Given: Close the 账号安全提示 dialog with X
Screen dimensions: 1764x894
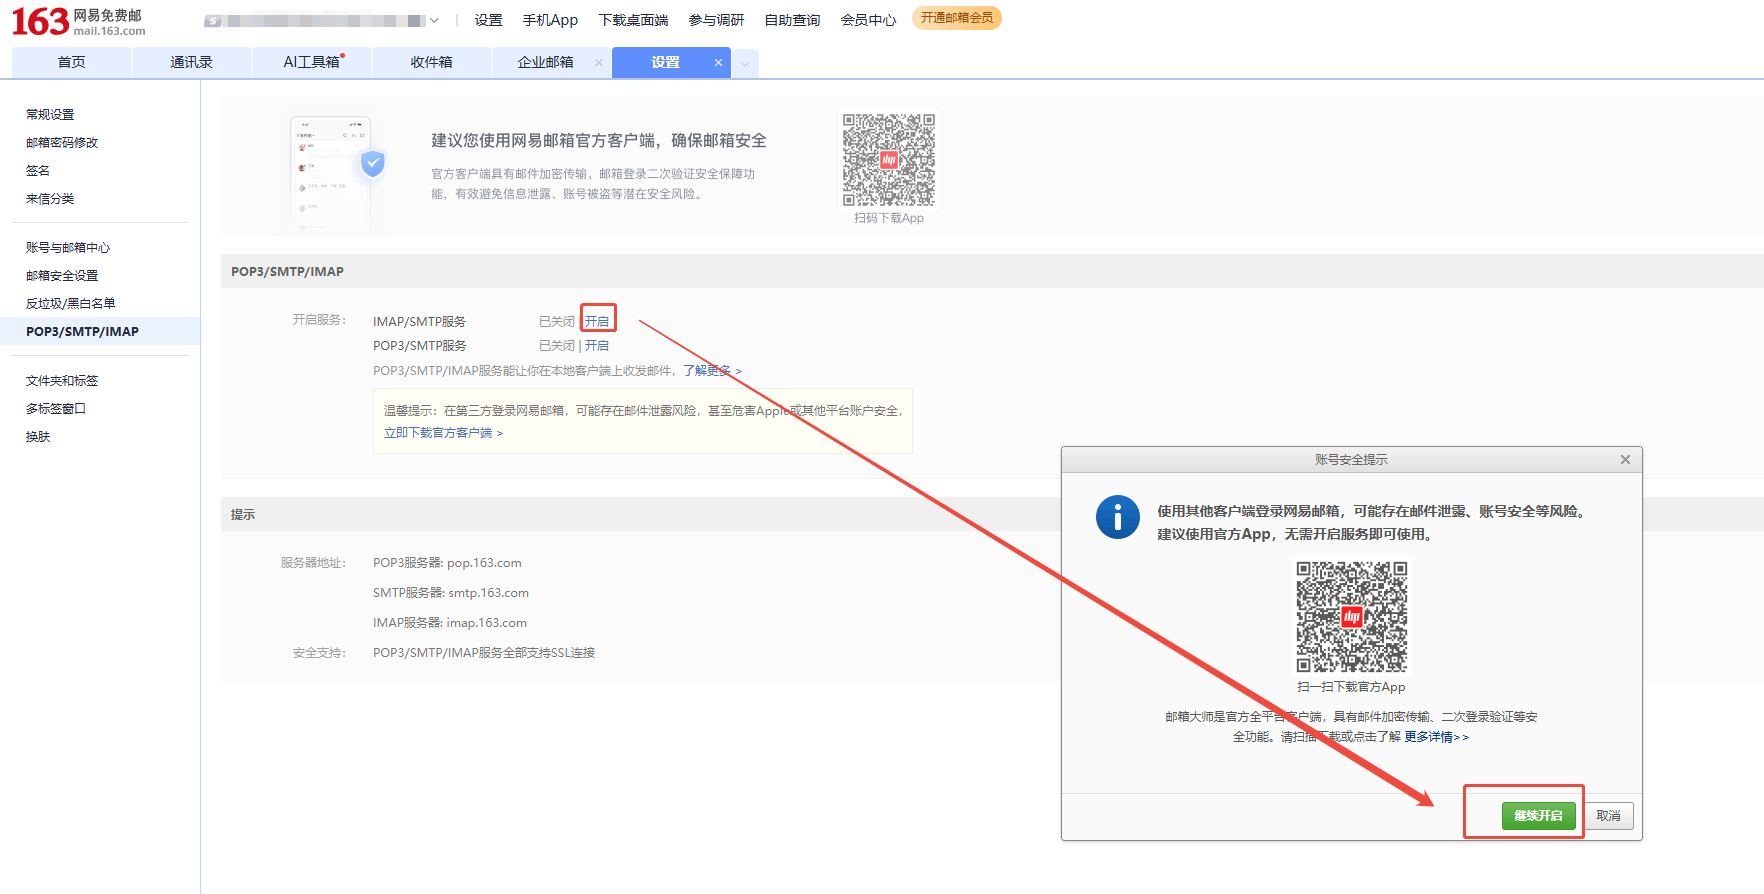Looking at the screenshot, I should tap(1625, 460).
